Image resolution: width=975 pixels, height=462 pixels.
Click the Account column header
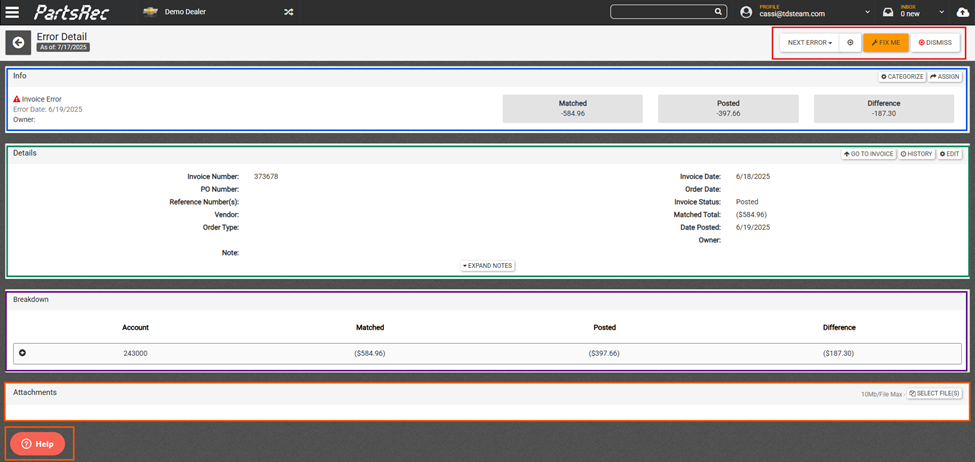[136, 327]
